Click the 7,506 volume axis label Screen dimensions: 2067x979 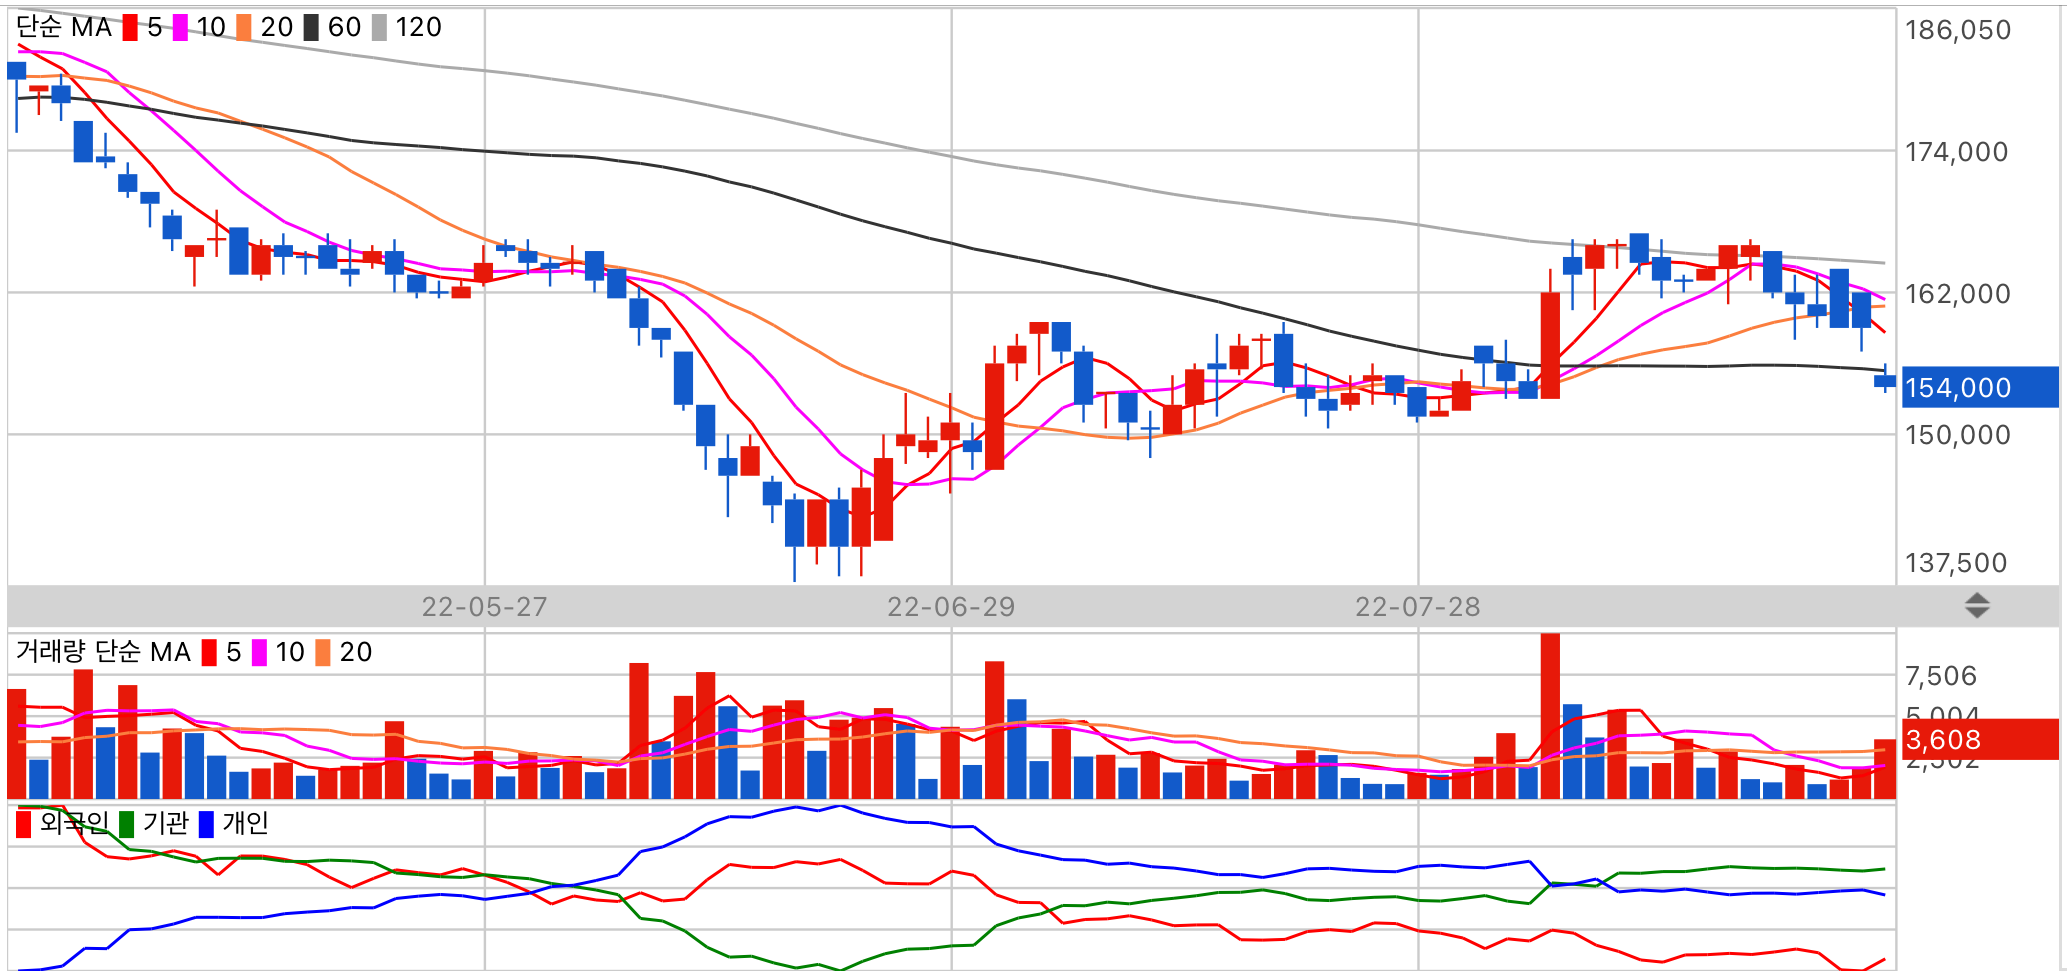[1940, 676]
